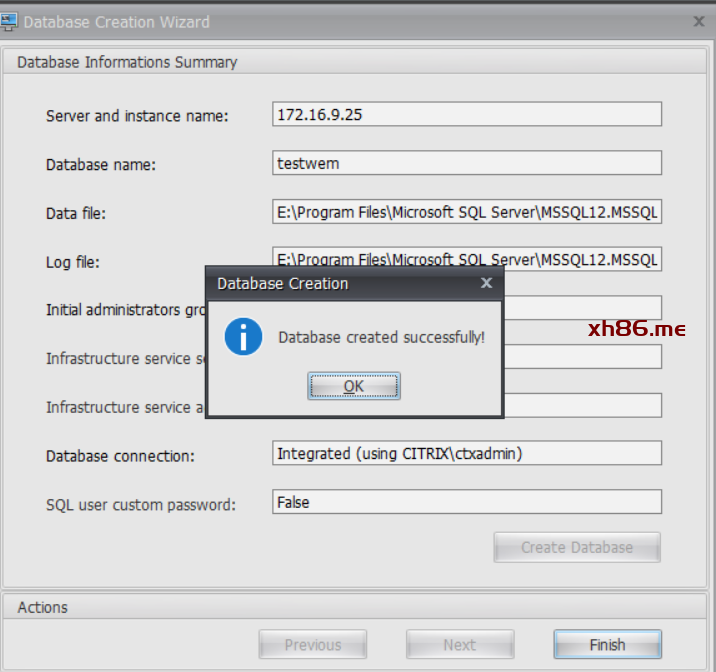Click the Actions section header
The height and width of the screenshot is (672, 716).
pyautogui.click(x=43, y=607)
